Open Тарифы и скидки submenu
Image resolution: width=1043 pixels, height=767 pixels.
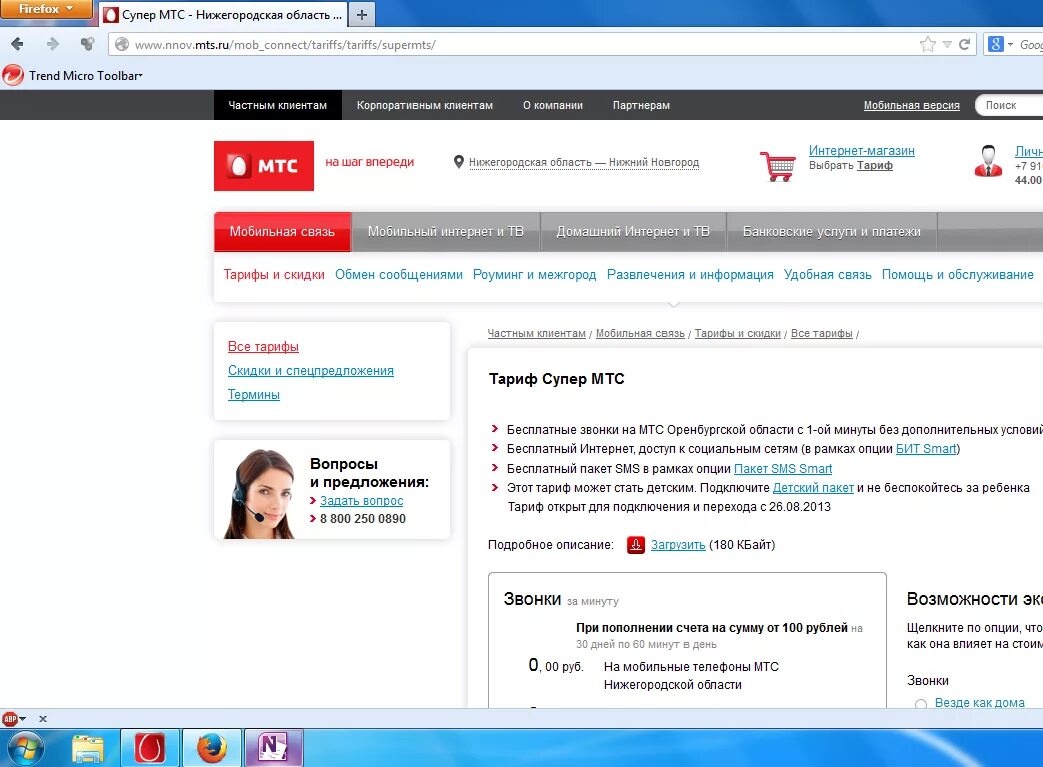coord(274,275)
